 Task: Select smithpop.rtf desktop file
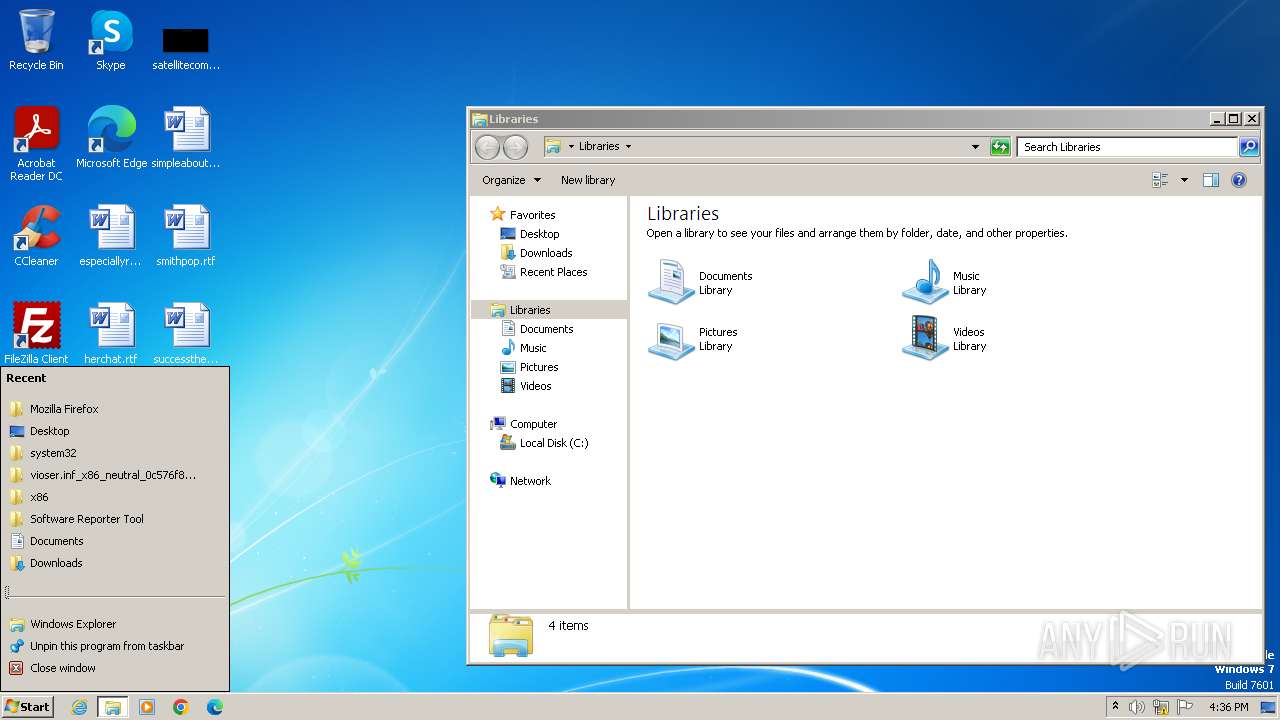(x=186, y=236)
